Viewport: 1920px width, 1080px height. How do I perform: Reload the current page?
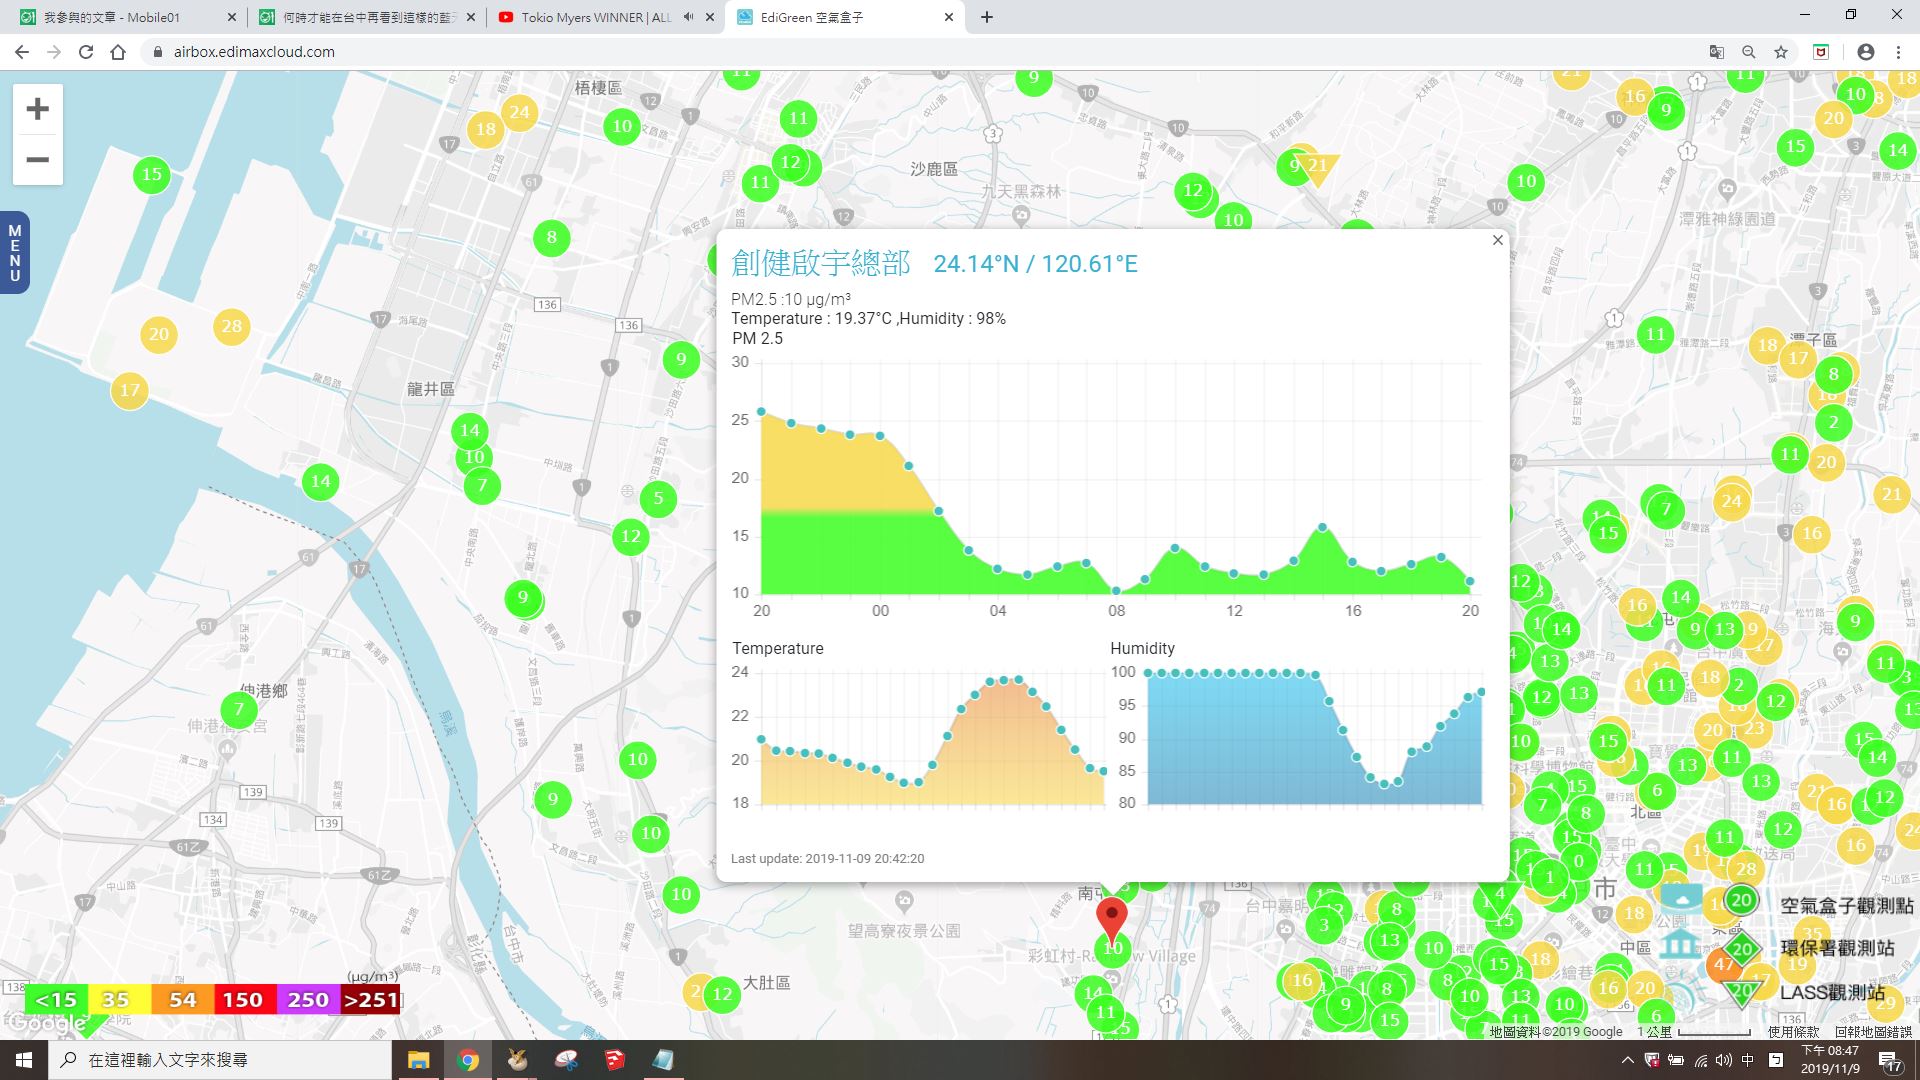(86, 52)
